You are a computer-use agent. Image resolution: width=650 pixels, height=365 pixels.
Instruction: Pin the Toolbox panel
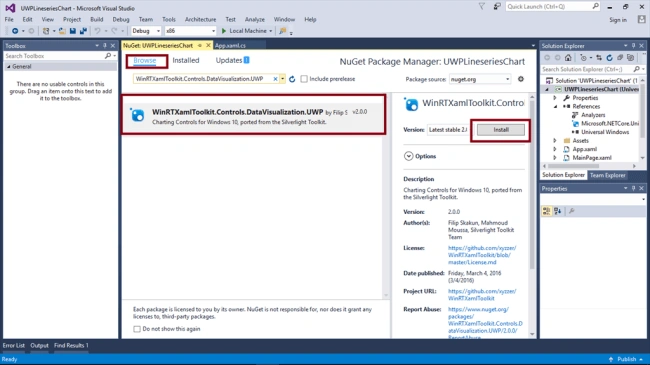(105, 46)
